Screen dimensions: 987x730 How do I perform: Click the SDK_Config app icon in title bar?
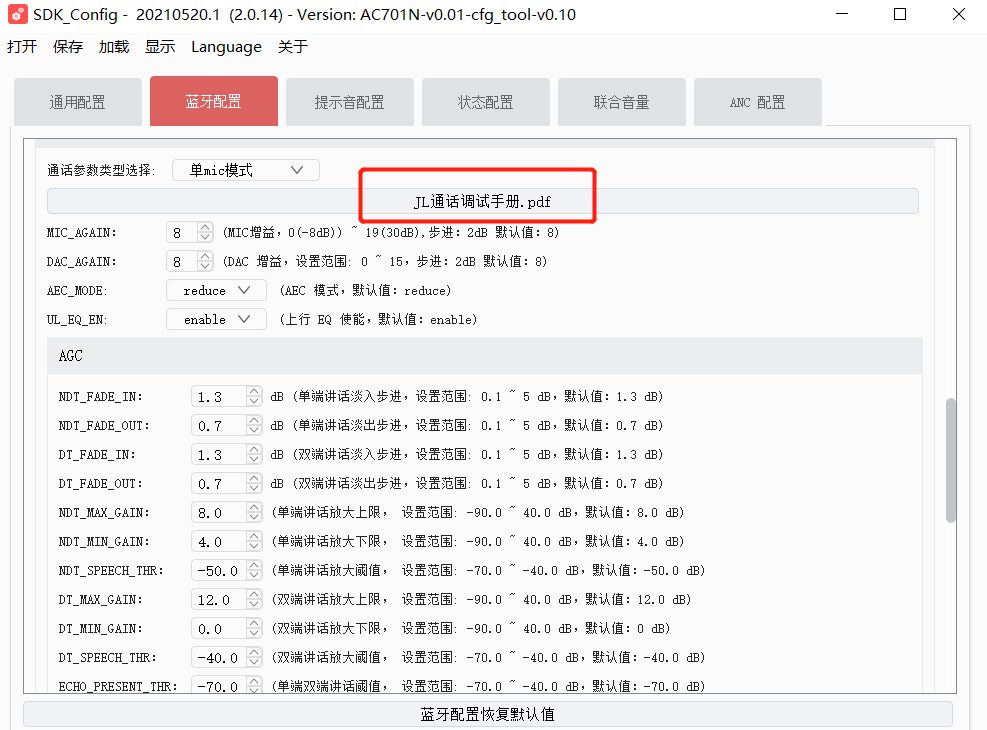tap(18, 14)
